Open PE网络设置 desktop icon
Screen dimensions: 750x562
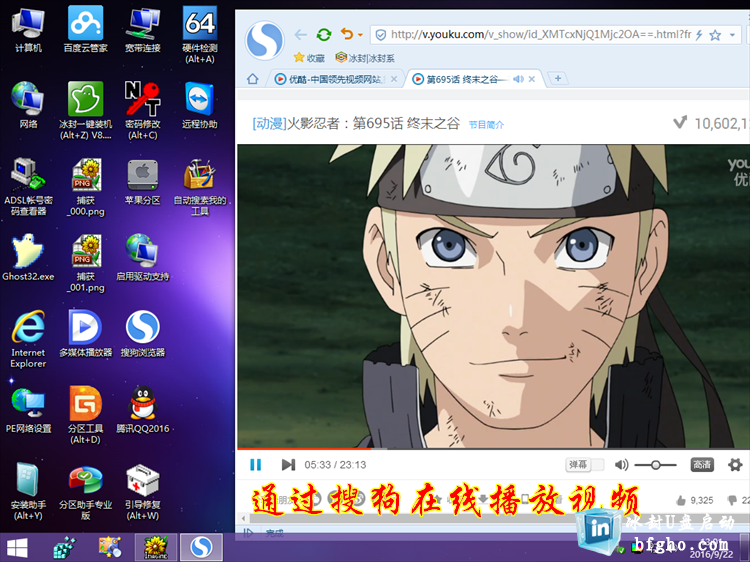28,409
